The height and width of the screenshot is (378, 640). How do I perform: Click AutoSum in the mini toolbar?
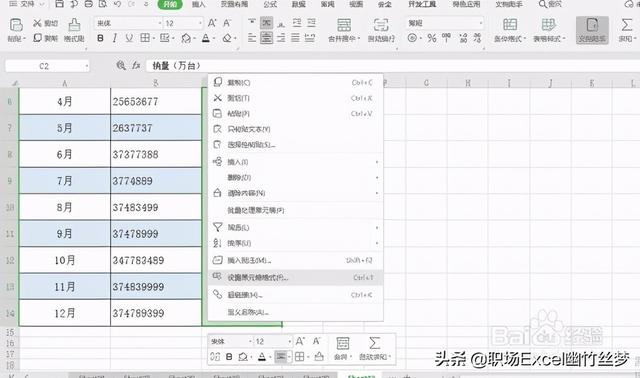pyautogui.click(x=375, y=347)
